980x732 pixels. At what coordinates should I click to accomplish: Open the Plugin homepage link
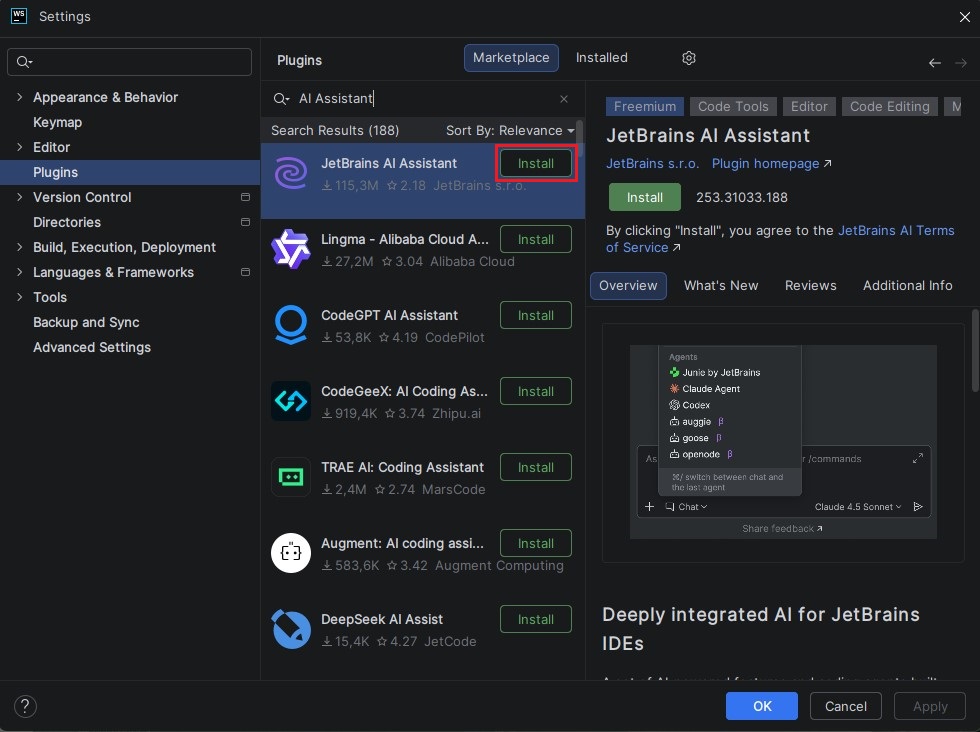coord(764,163)
